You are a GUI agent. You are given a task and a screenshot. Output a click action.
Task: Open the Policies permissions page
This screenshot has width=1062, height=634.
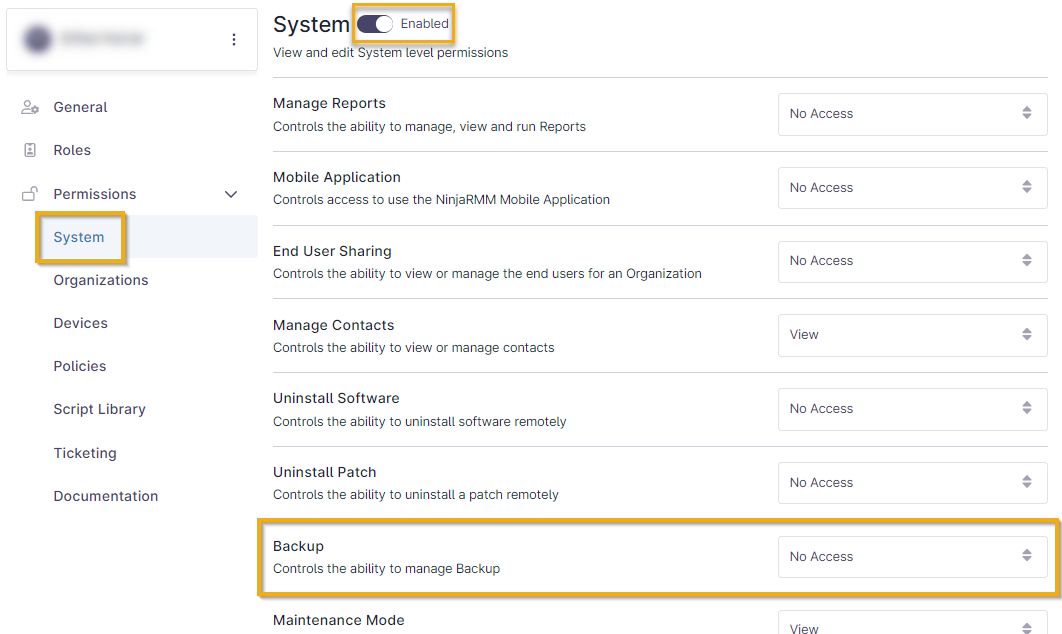[x=80, y=366]
